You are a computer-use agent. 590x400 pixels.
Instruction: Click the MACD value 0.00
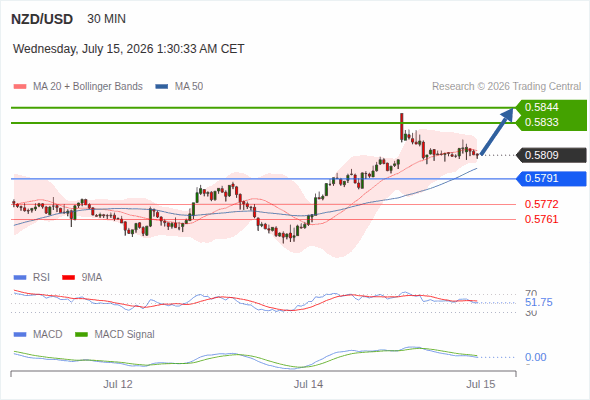[x=535, y=357]
